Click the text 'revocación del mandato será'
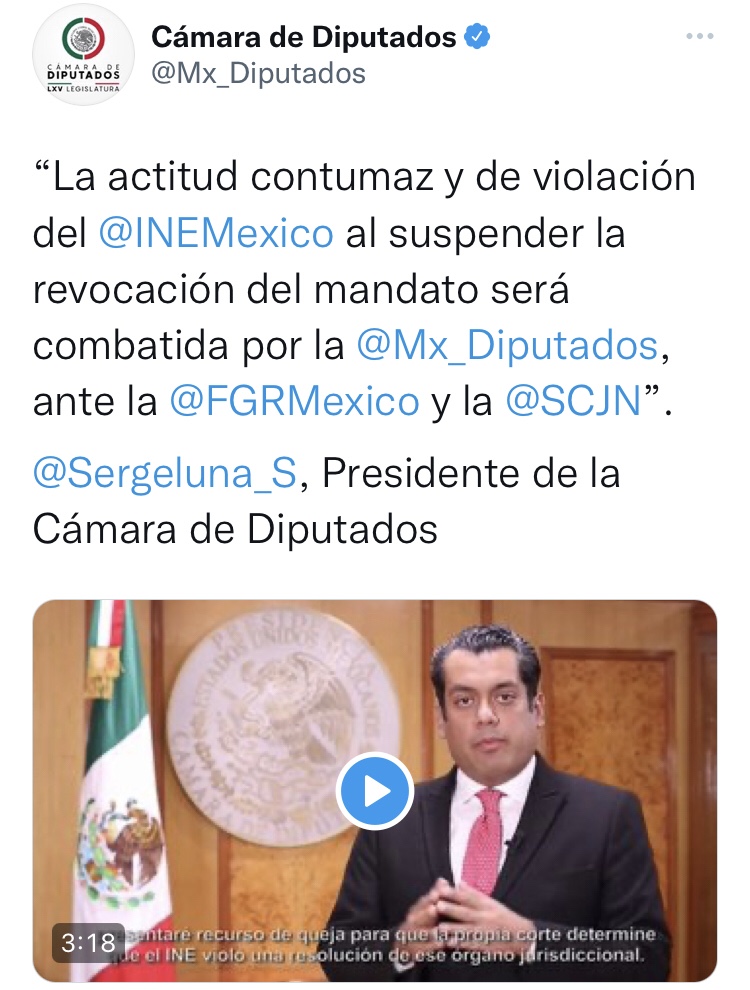Viewport: 750px width, 990px height. click(x=301, y=290)
